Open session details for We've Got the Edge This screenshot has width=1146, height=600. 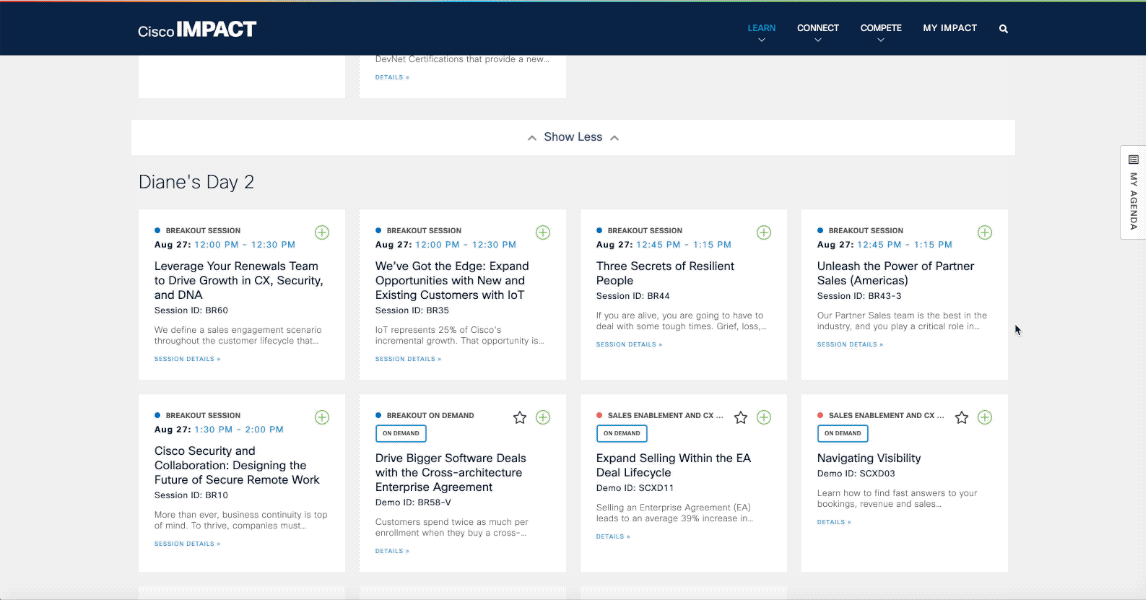[x=408, y=359]
